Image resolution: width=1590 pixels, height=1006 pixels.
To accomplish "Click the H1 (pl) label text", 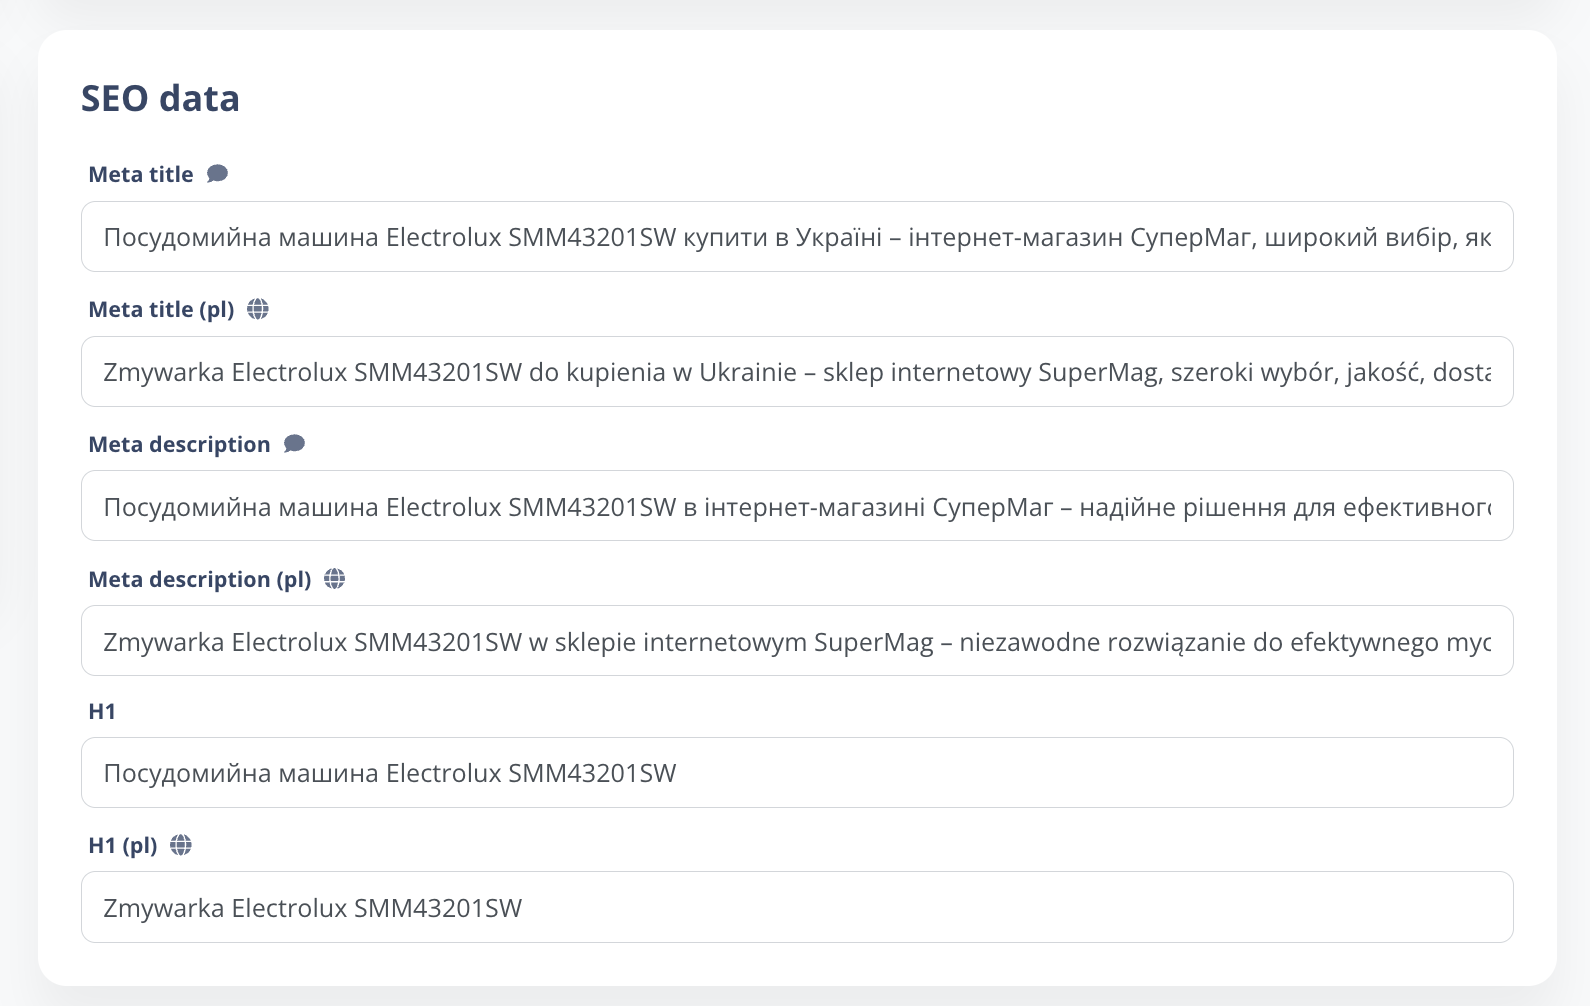I will pos(123,846).
